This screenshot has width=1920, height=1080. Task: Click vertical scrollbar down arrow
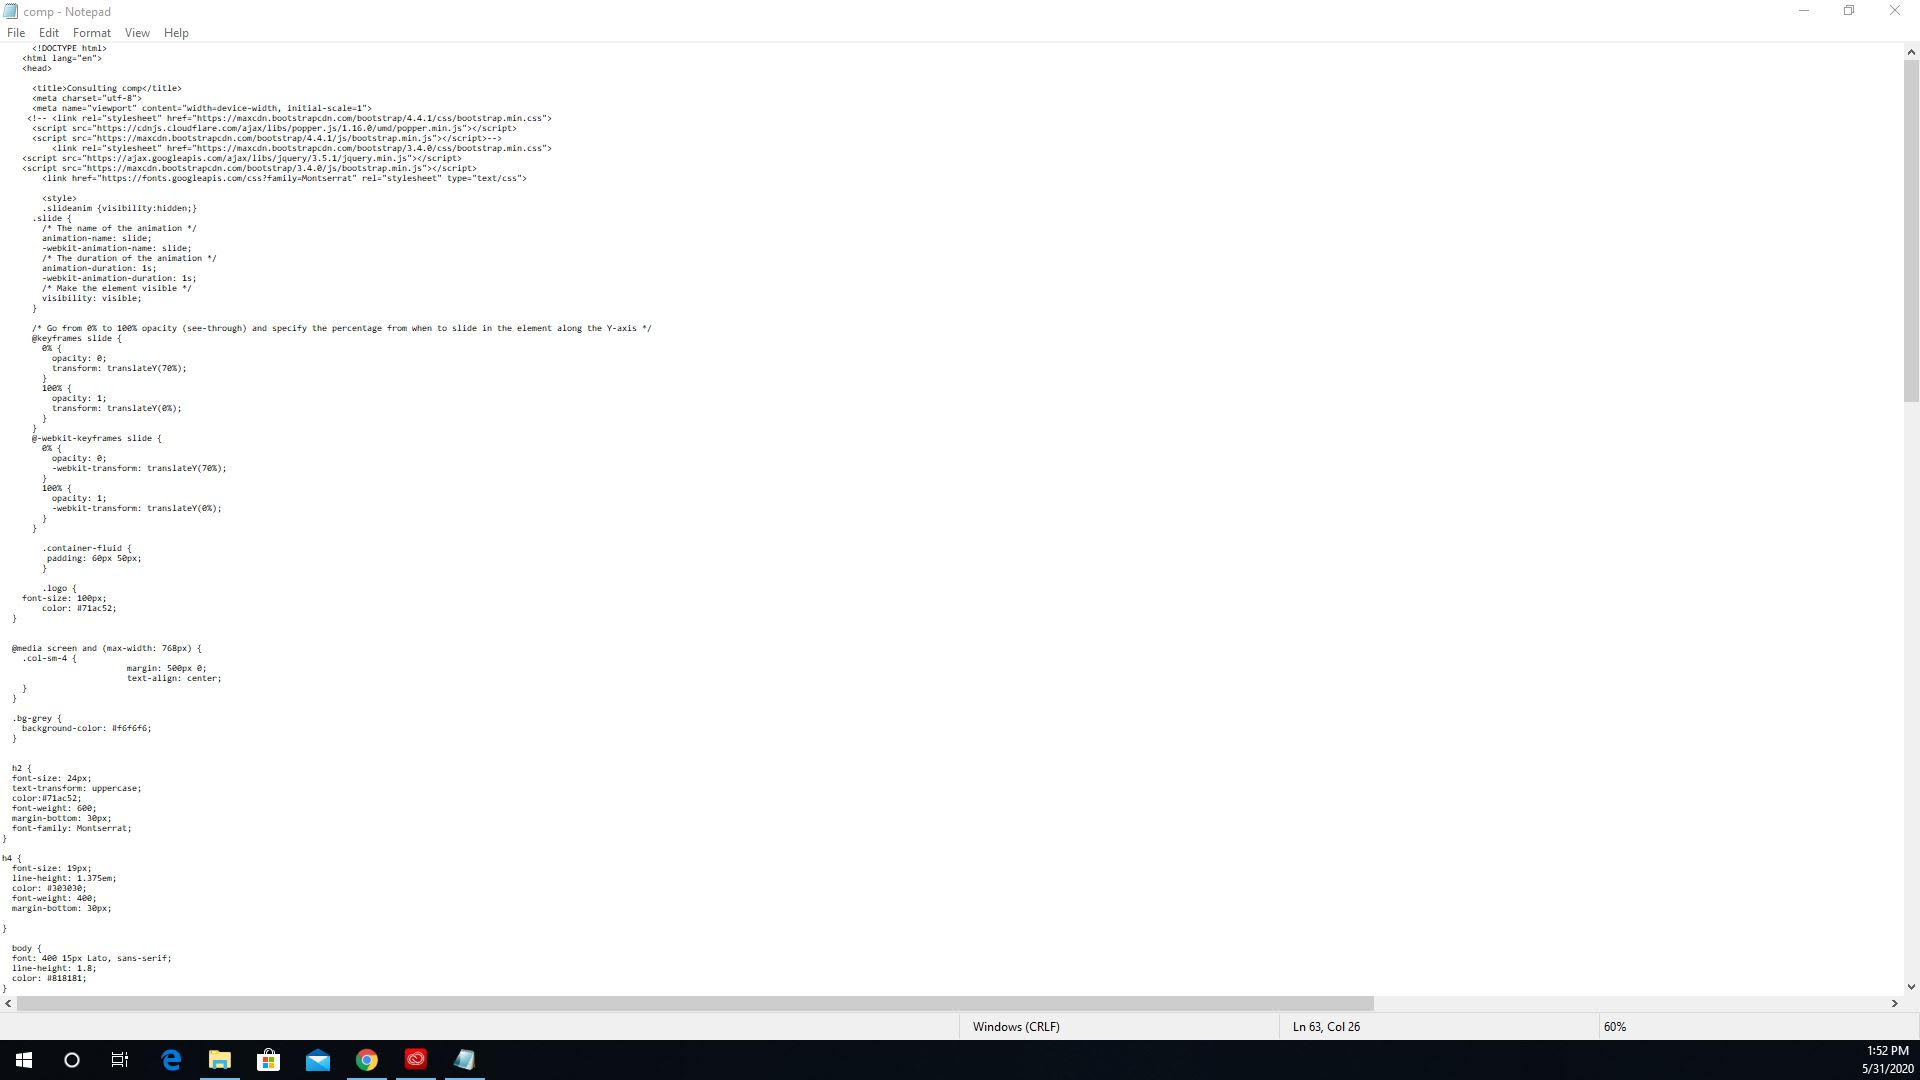click(1911, 987)
